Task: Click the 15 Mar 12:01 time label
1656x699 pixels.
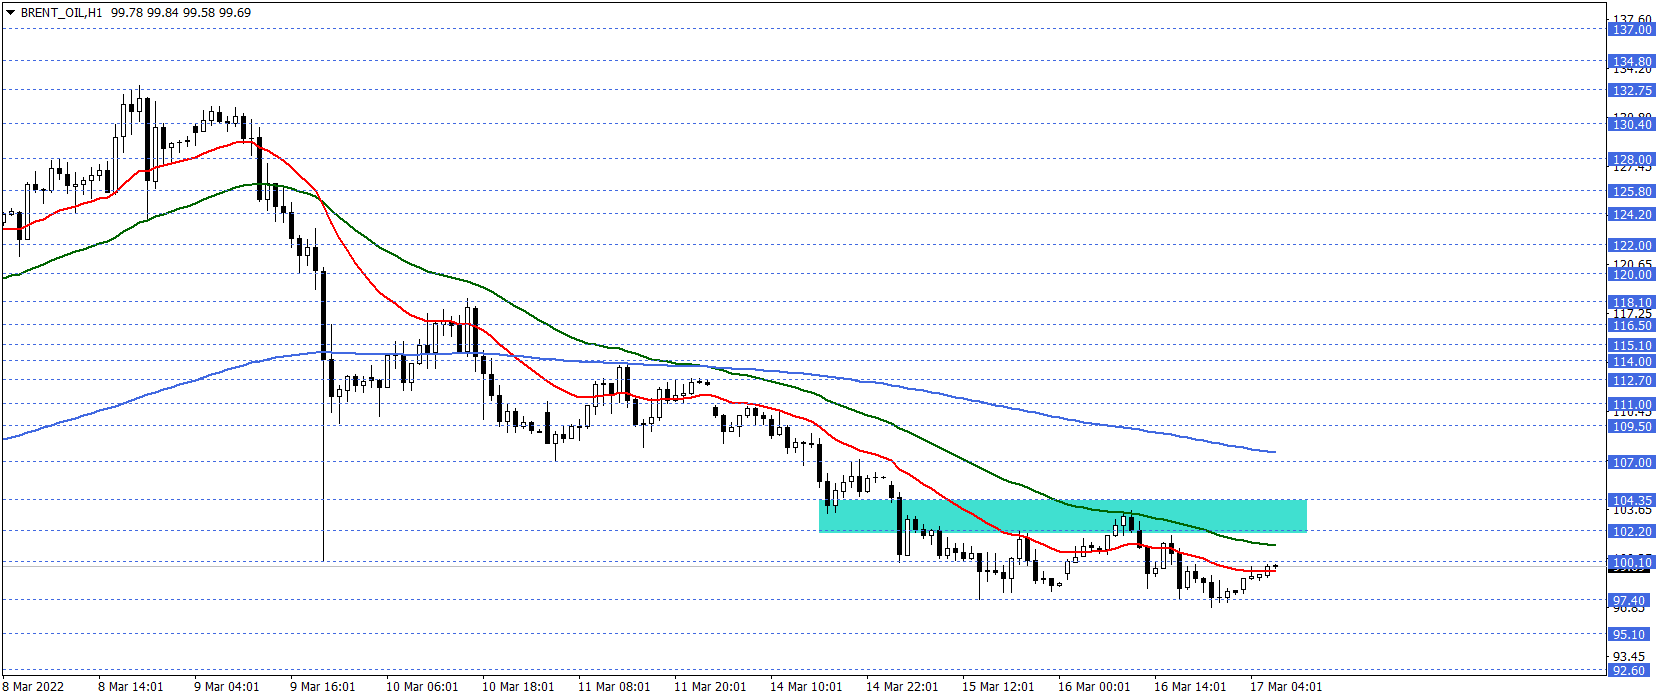Action: pyautogui.click(x=998, y=687)
